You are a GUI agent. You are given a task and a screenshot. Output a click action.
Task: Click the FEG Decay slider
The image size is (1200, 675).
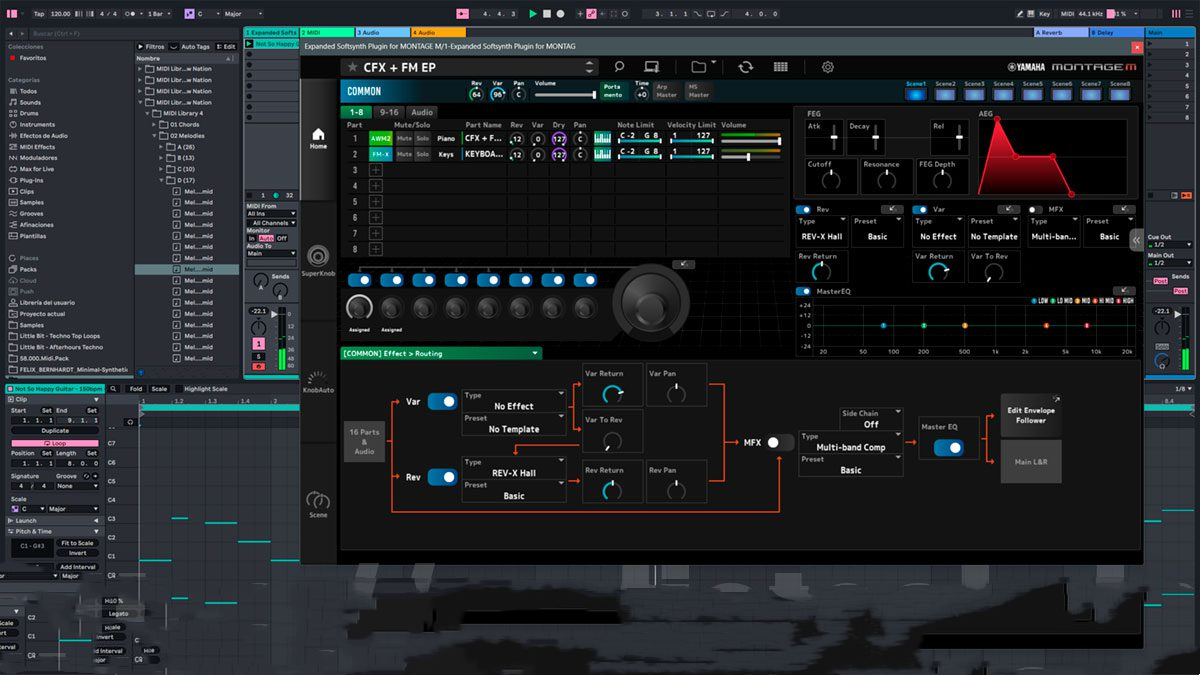[x=876, y=136]
